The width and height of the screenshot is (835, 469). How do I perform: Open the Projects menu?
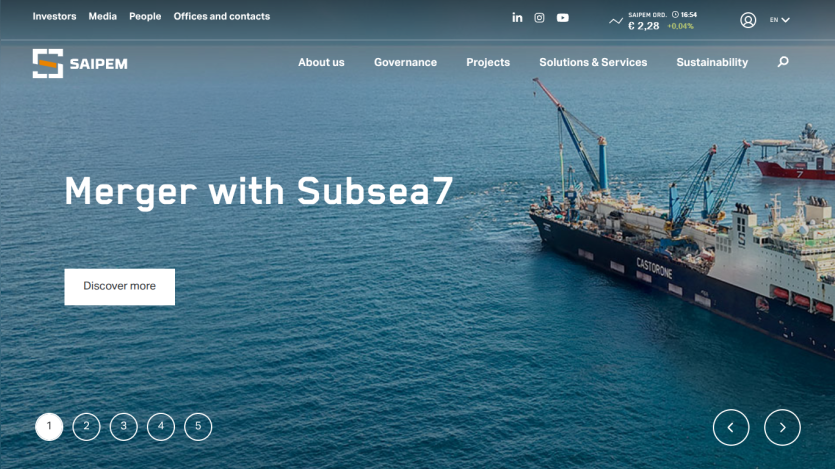(x=488, y=62)
